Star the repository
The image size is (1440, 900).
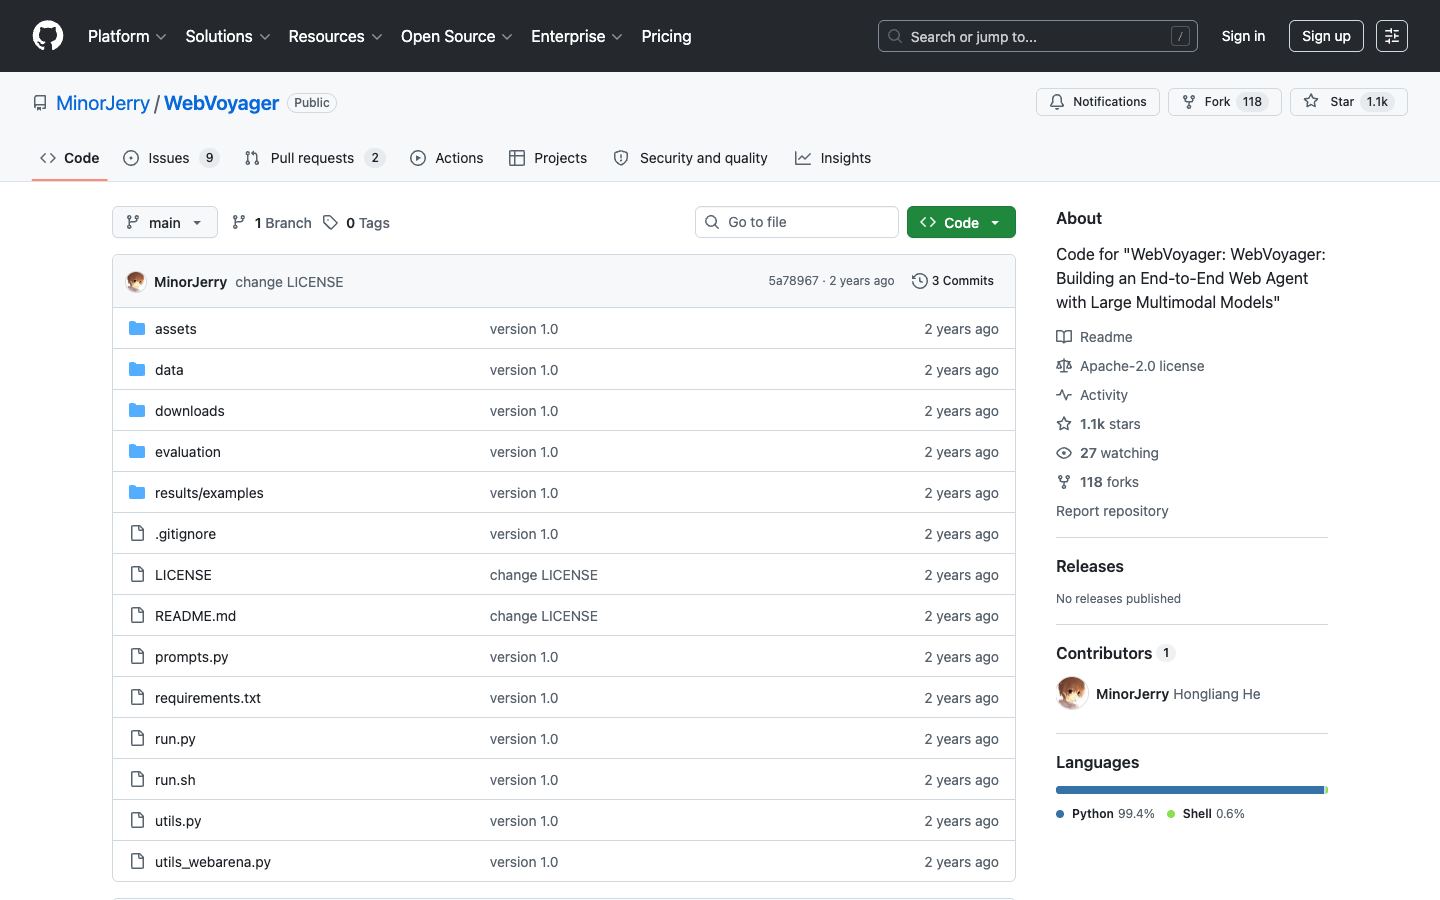click(1349, 102)
